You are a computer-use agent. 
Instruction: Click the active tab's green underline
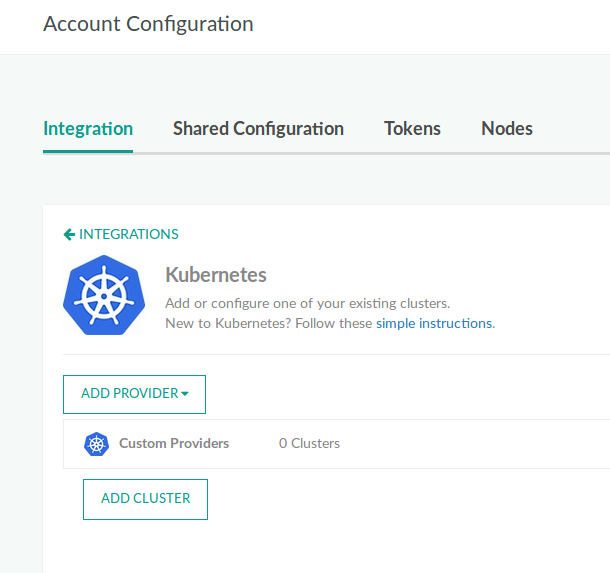88,151
